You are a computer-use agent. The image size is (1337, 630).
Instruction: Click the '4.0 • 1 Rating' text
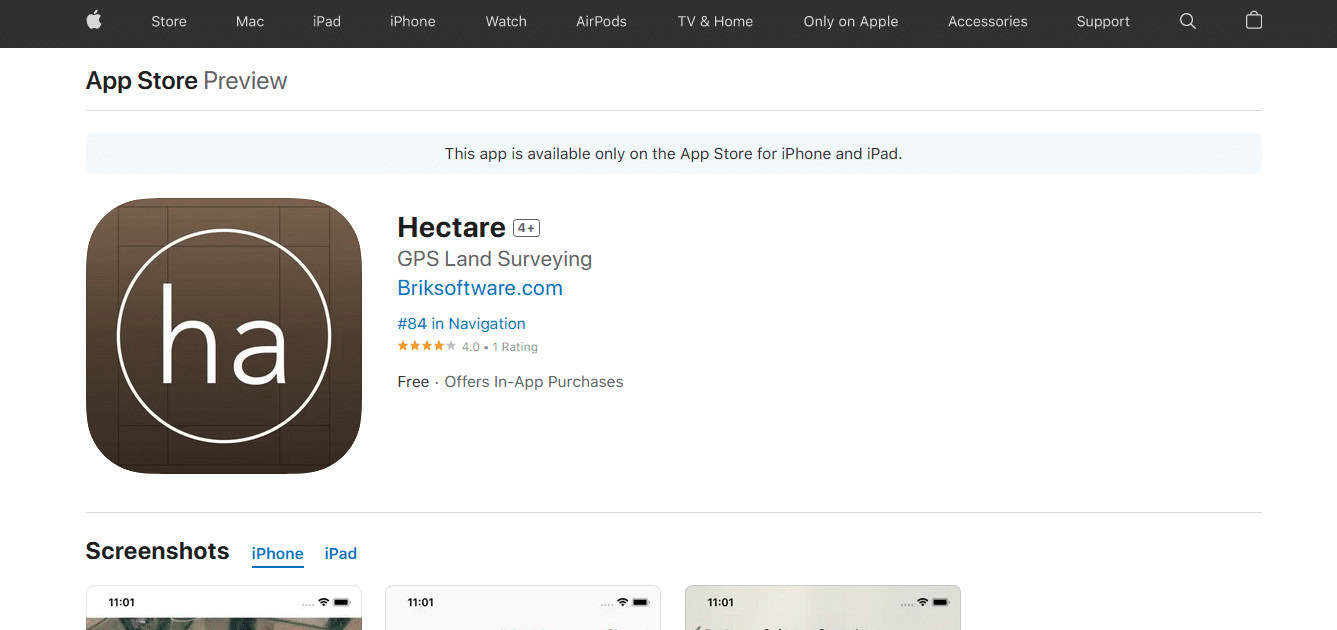[x=500, y=347]
